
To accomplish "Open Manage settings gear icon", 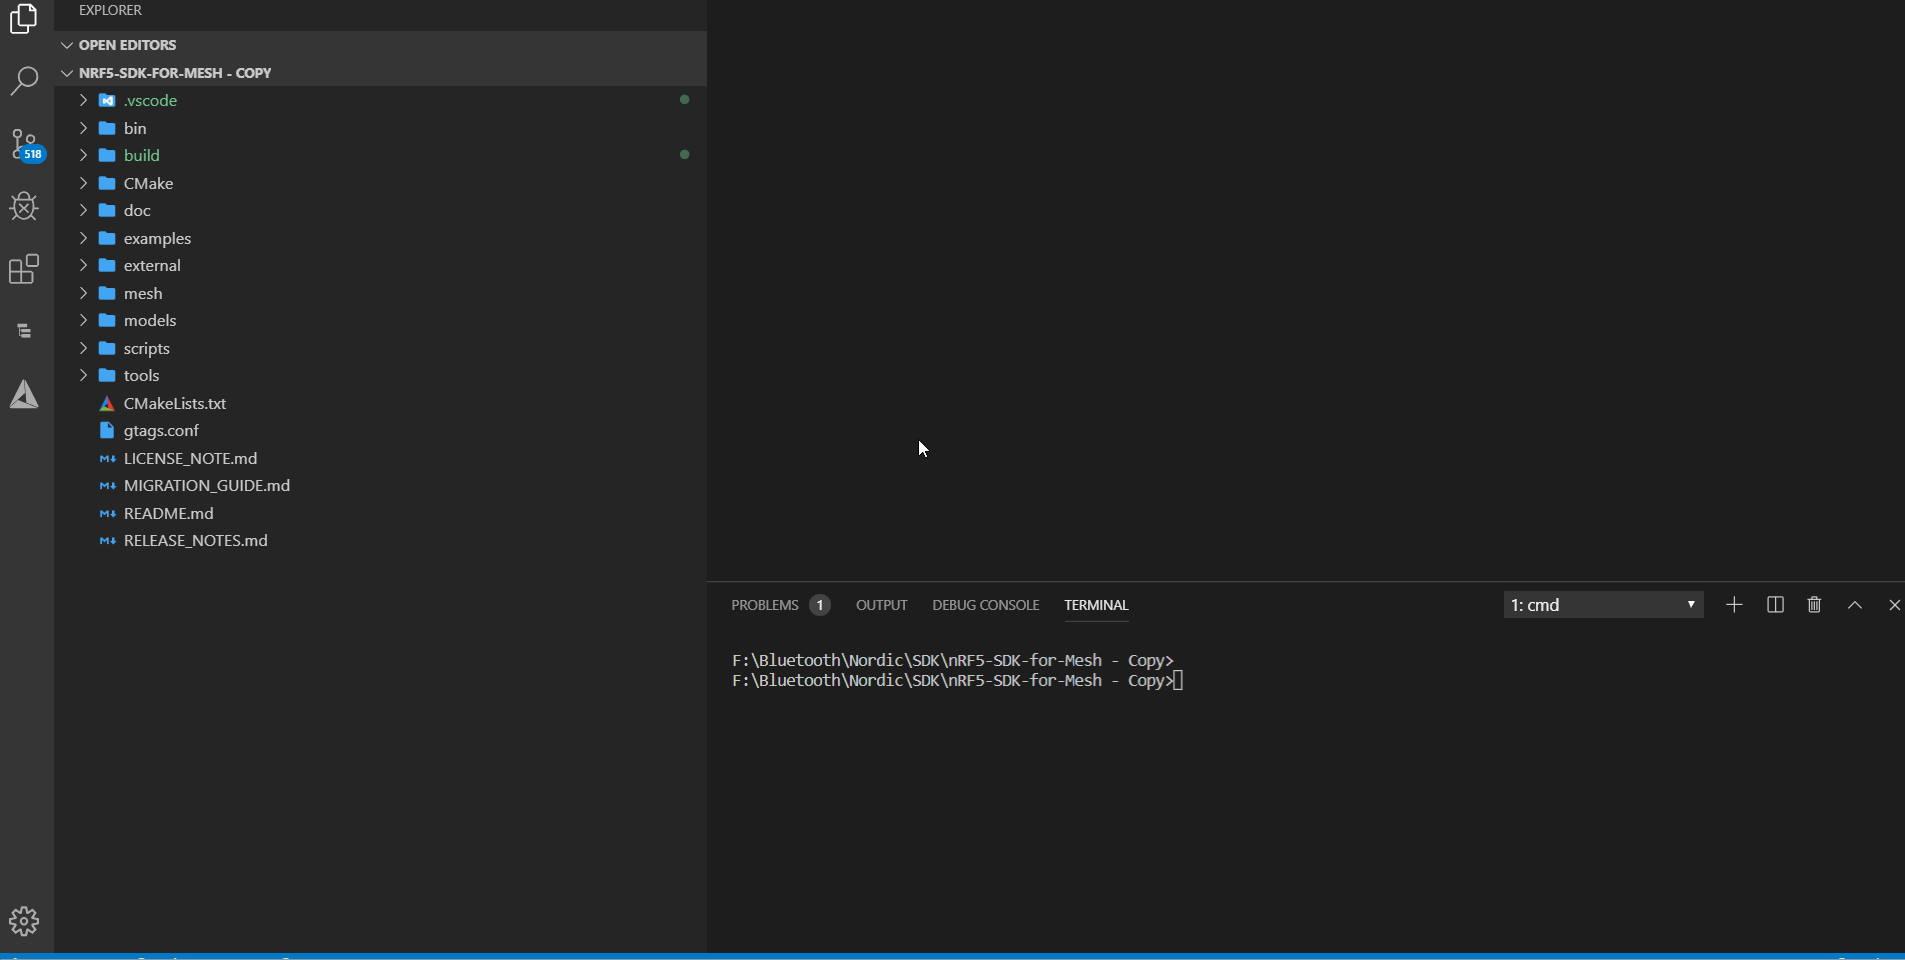I will (x=24, y=920).
